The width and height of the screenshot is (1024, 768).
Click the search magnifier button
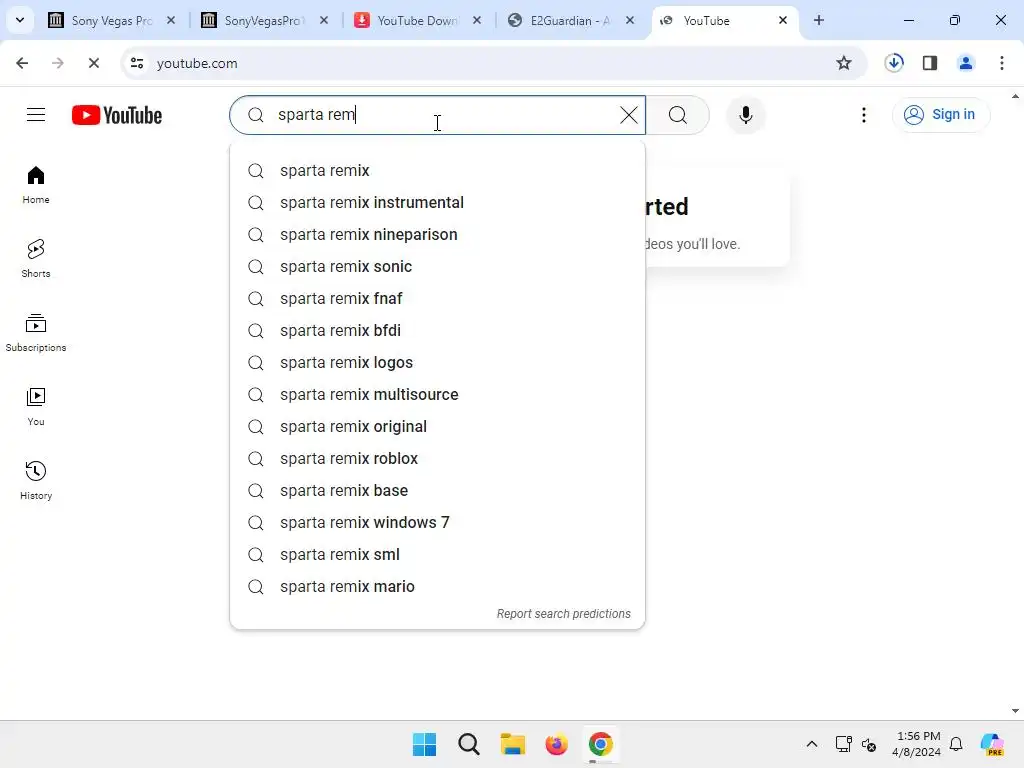point(678,115)
